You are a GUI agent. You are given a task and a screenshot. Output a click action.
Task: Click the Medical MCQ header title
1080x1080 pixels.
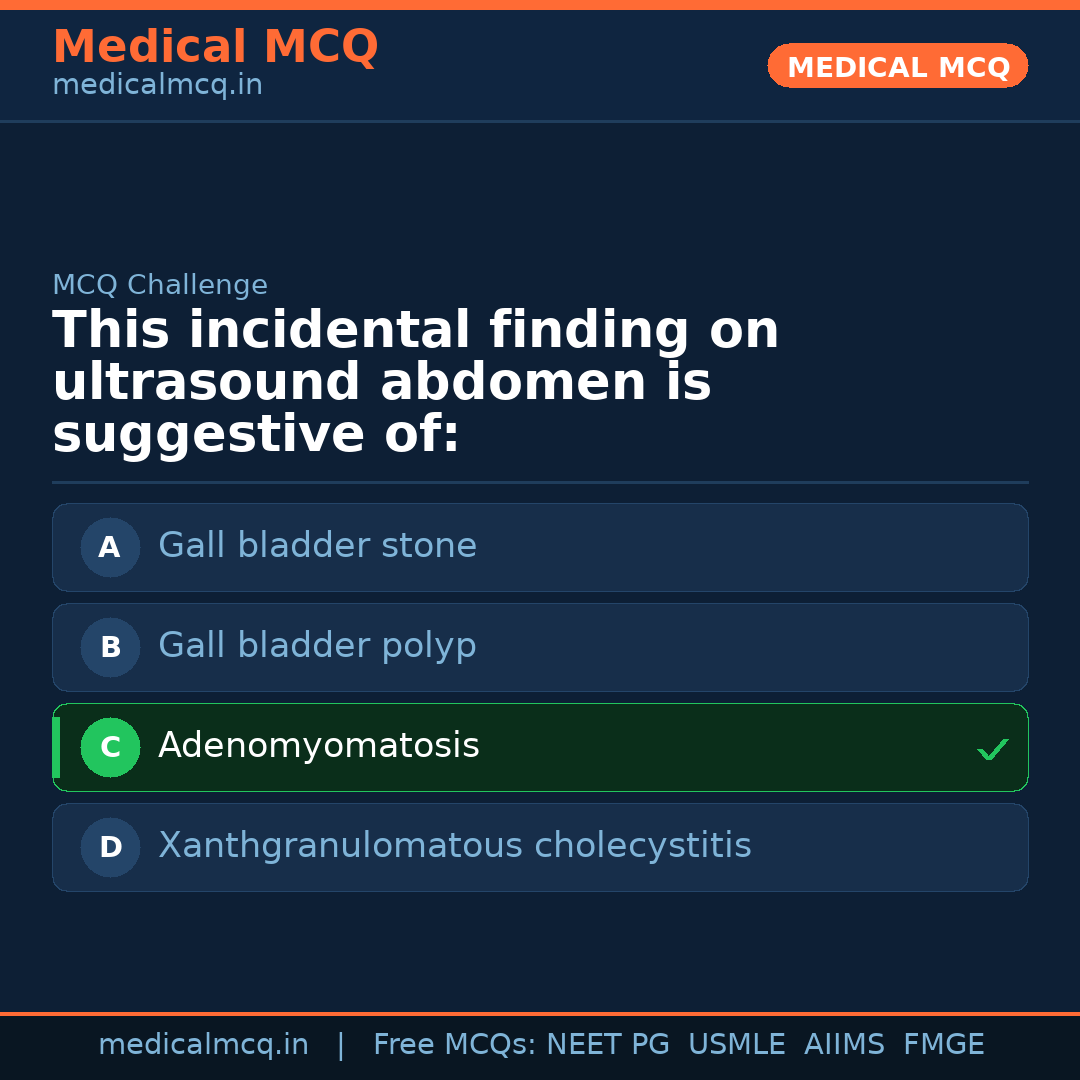215,47
